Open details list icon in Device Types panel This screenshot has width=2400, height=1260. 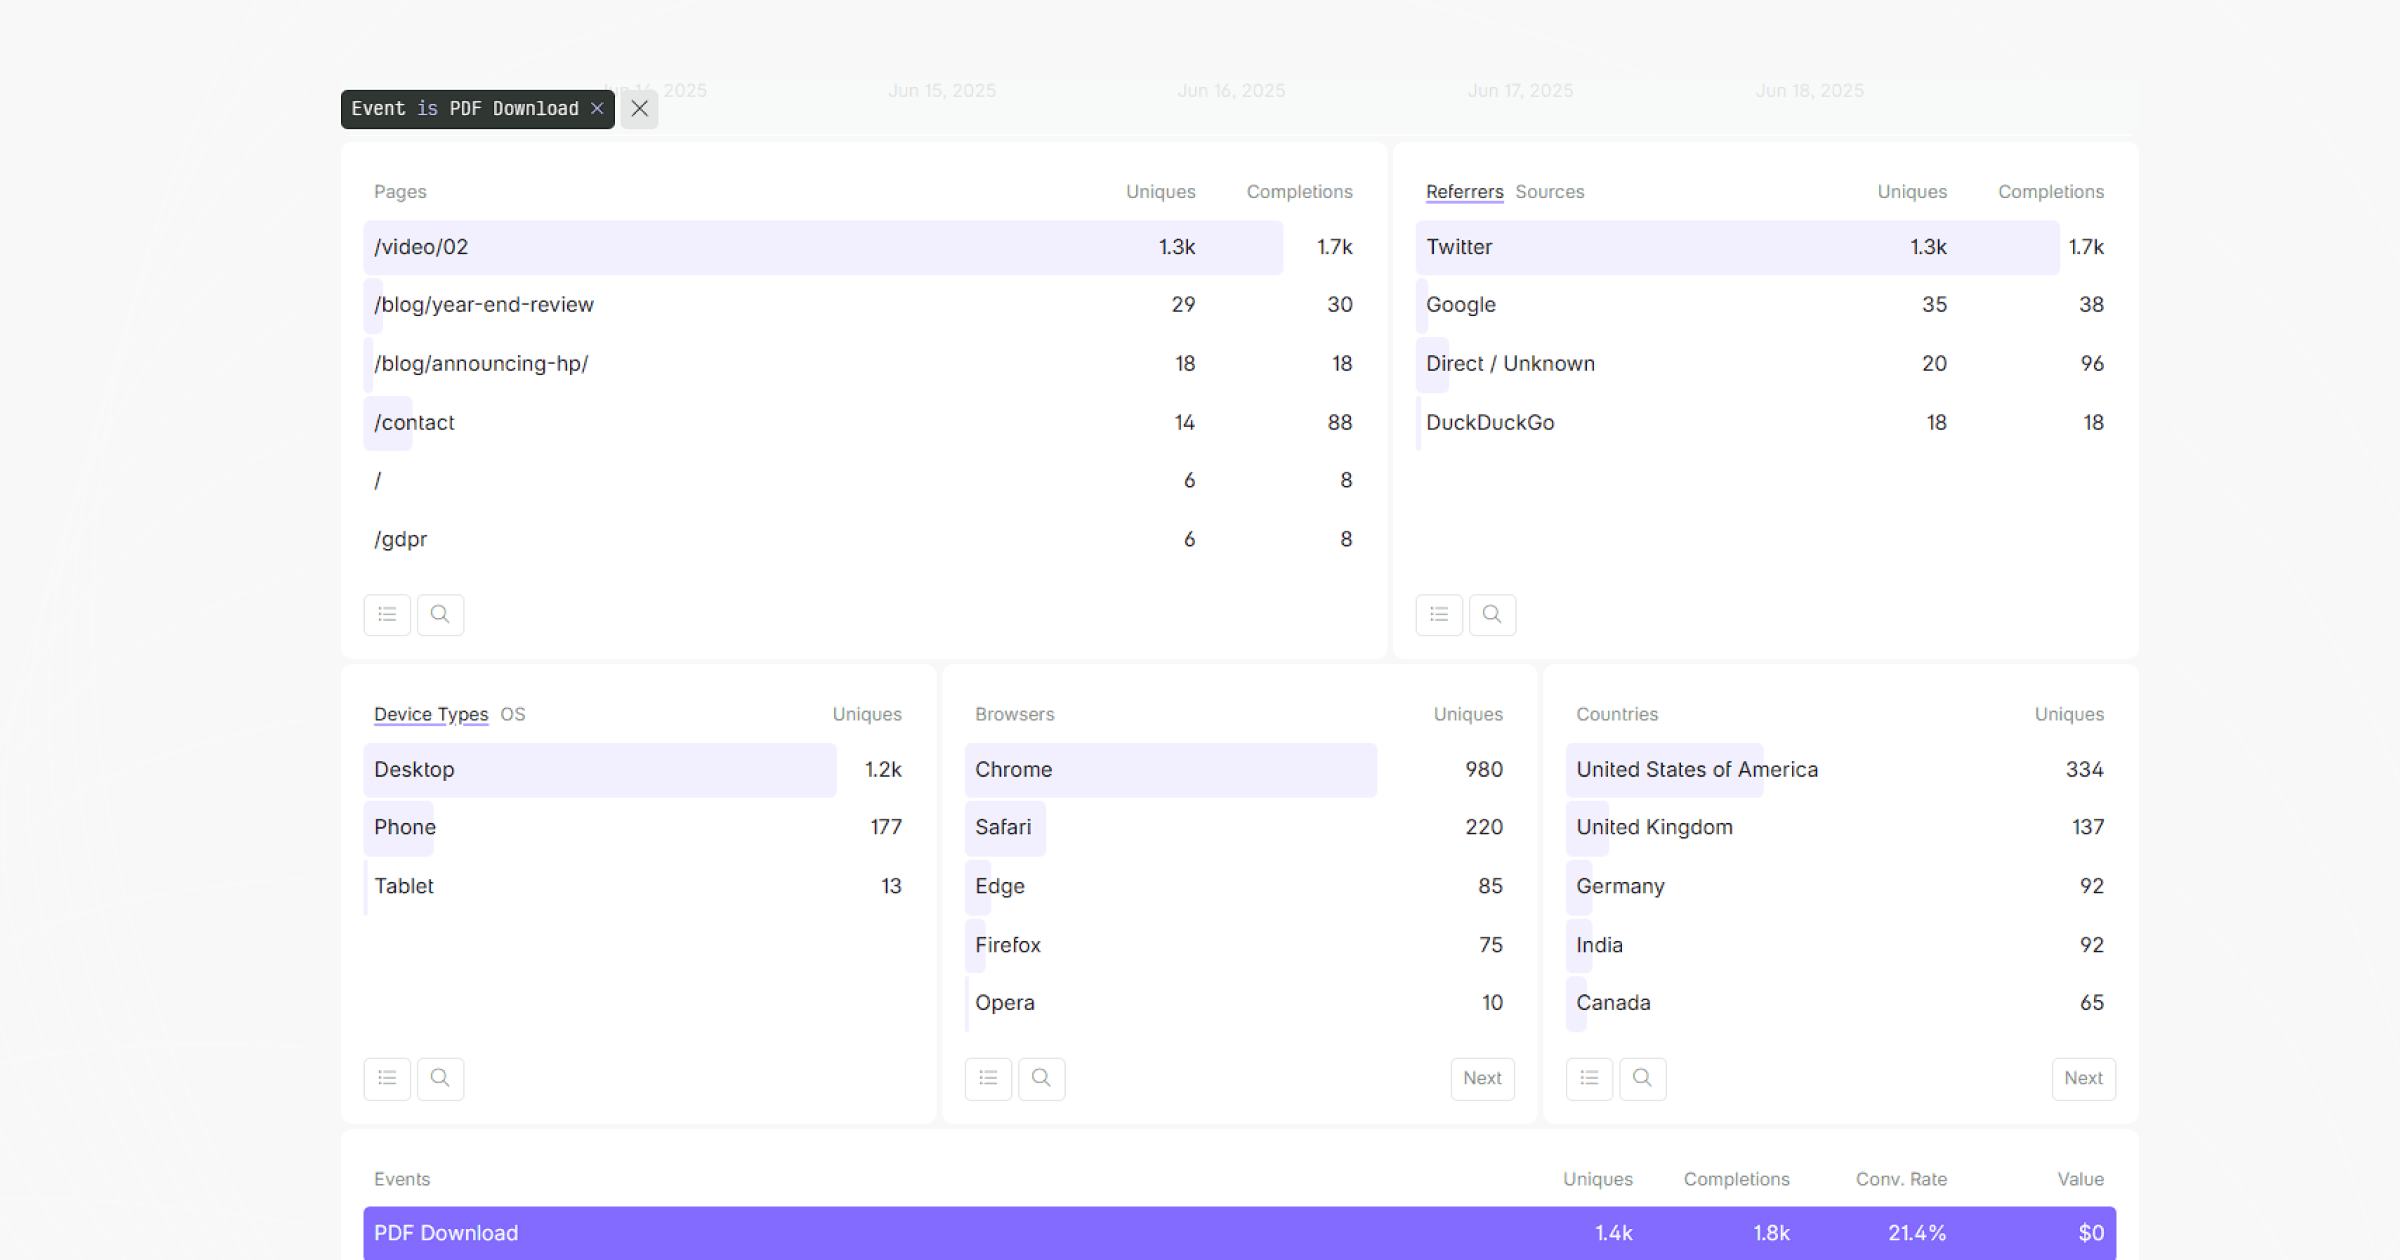(x=387, y=1078)
